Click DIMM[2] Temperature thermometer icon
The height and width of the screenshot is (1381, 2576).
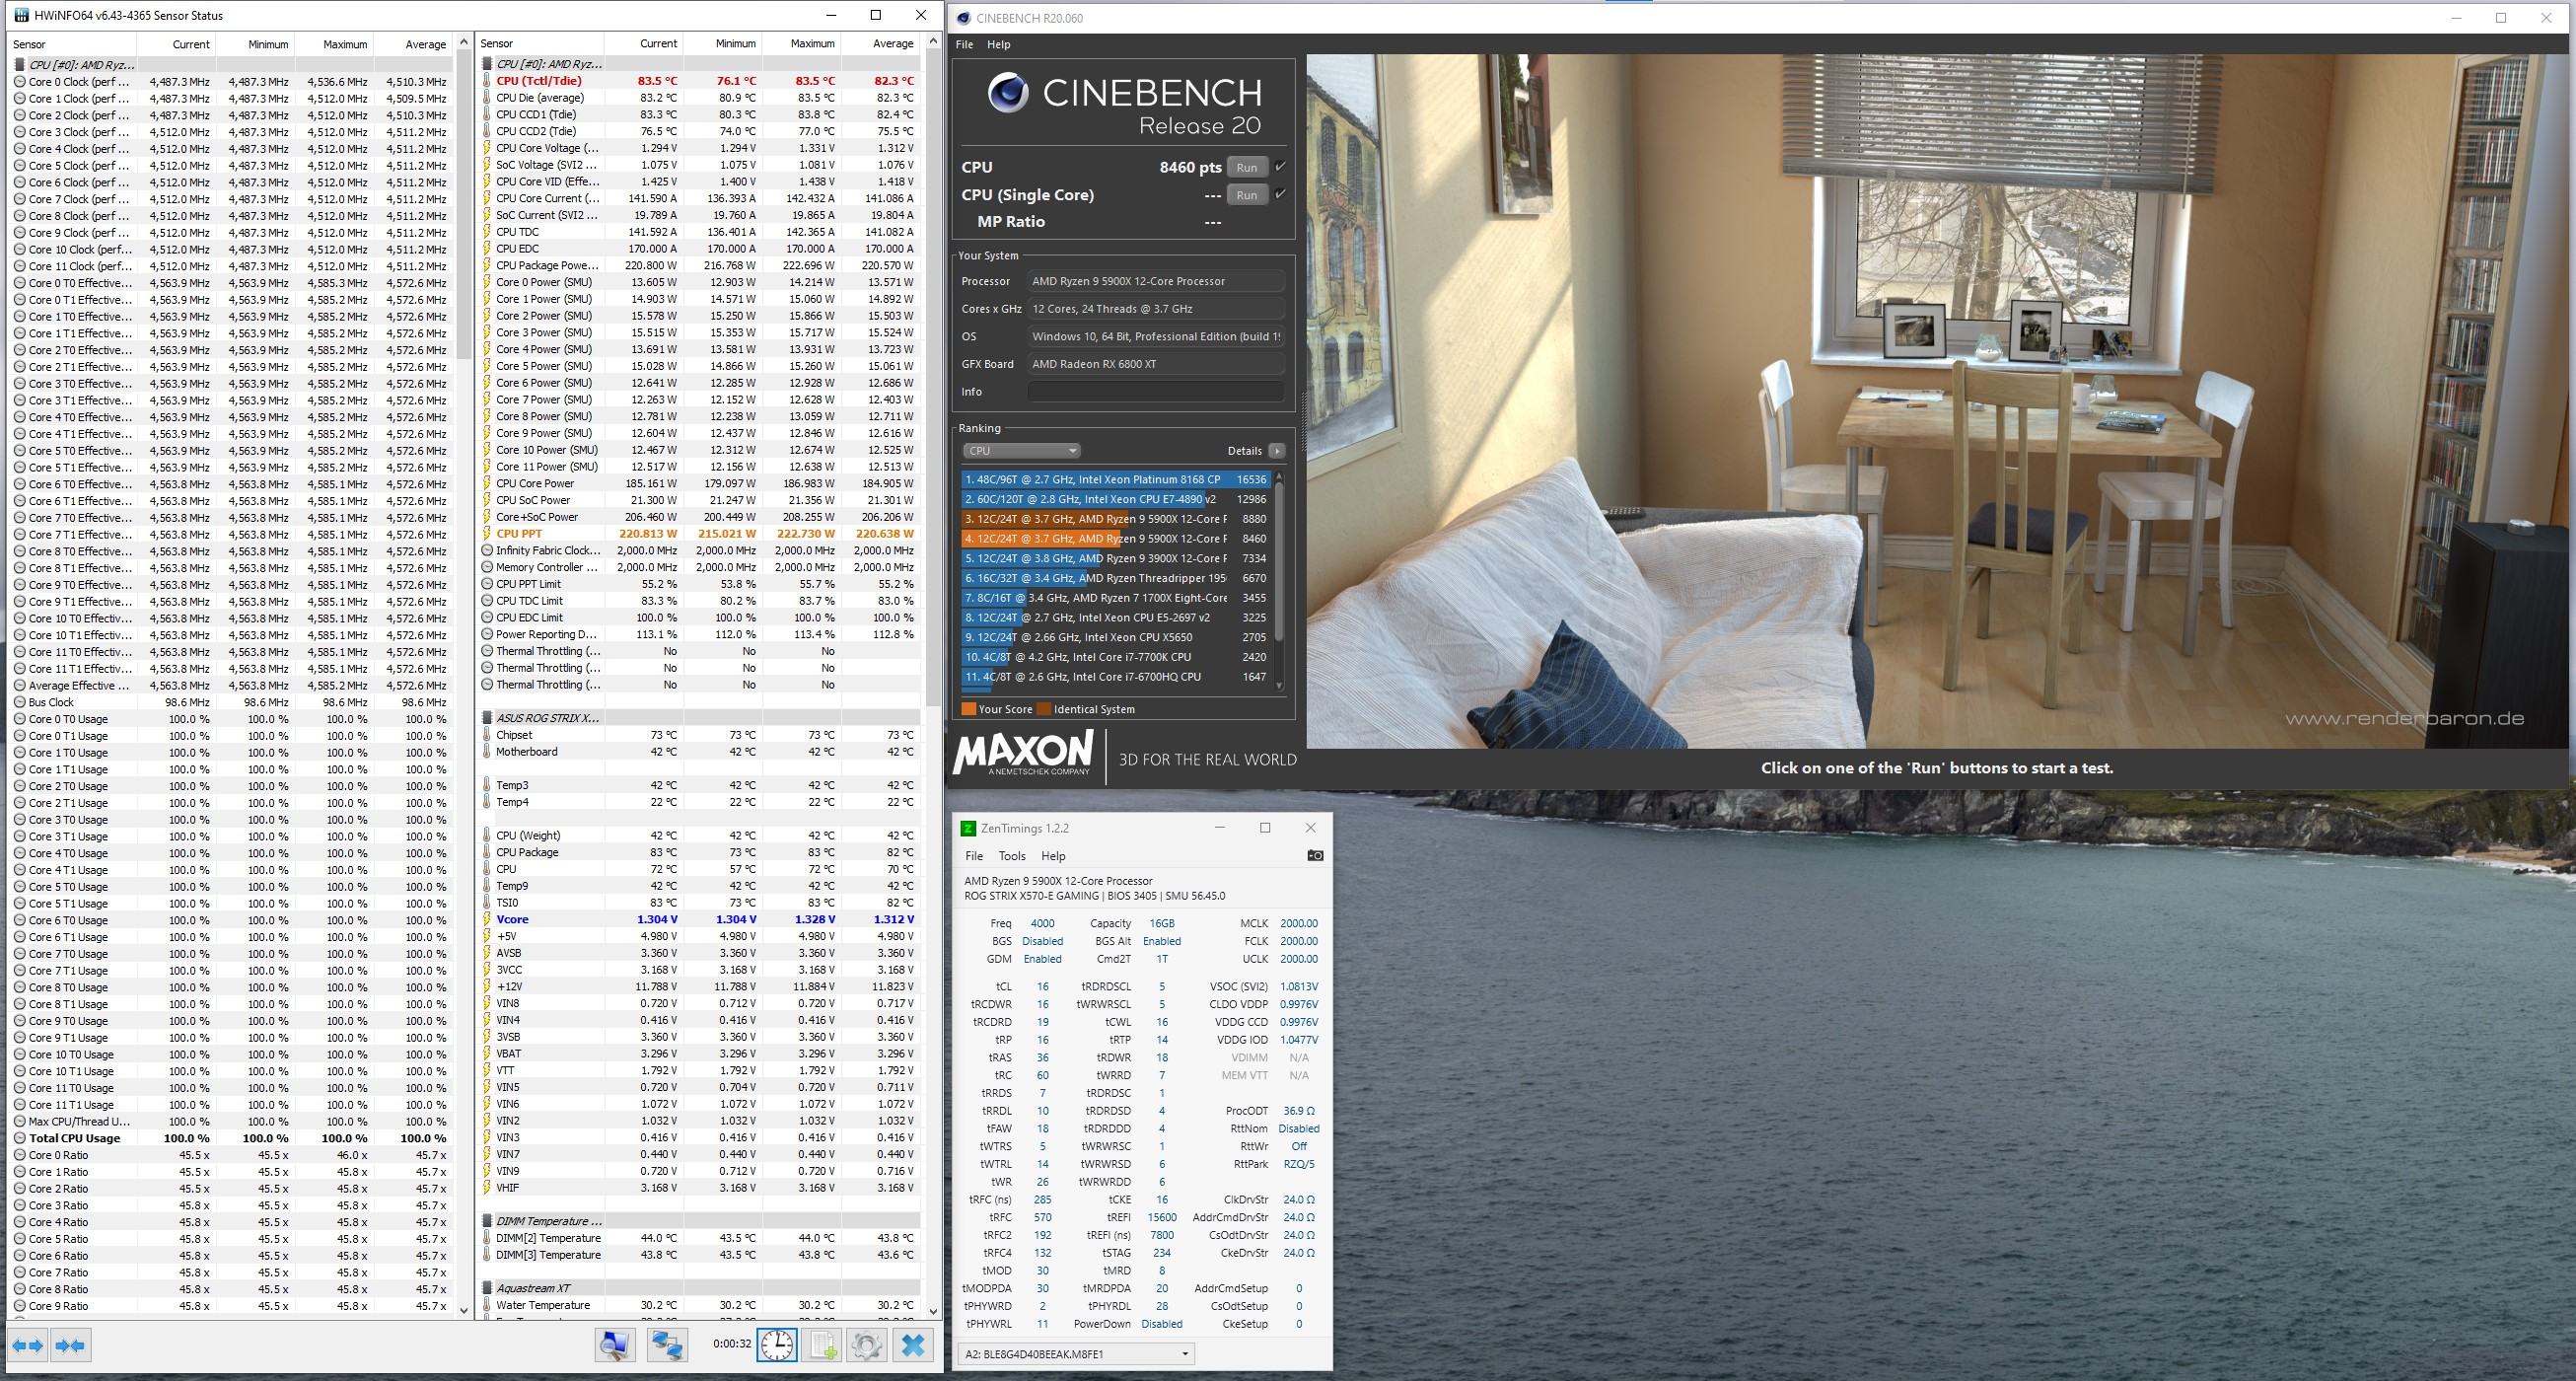[487, 1238]
